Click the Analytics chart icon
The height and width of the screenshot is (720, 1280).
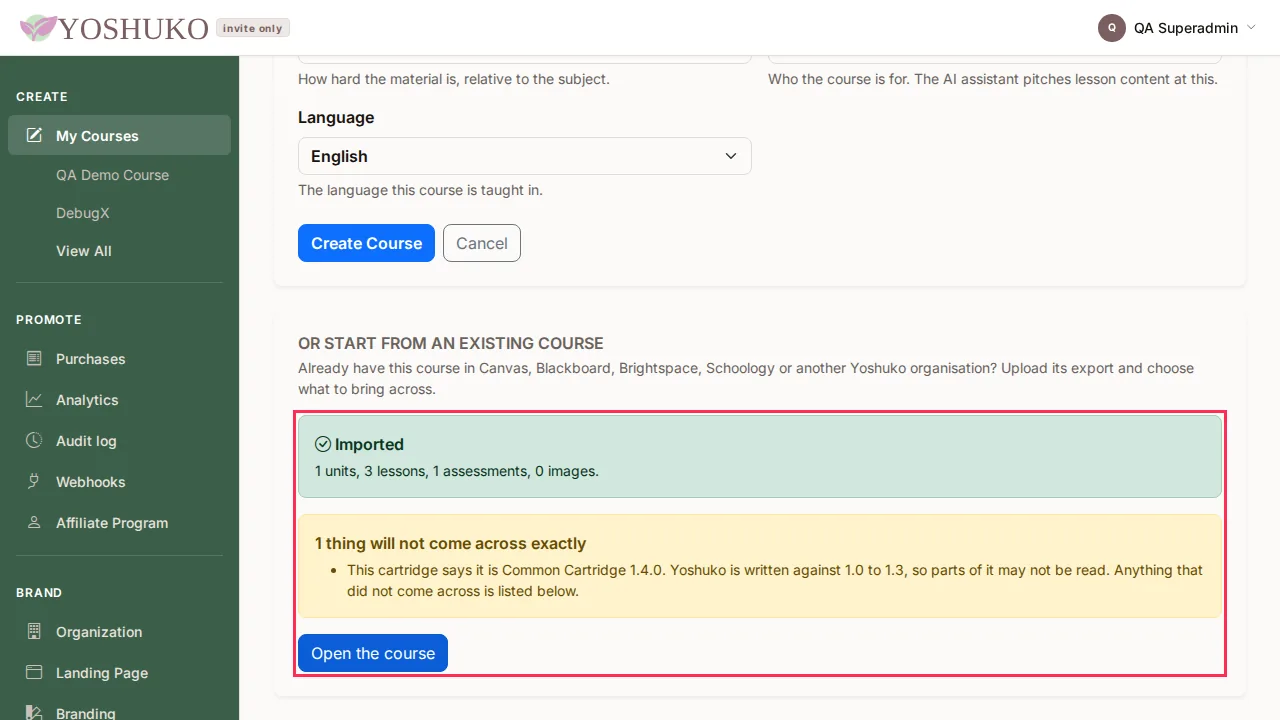click(34, 399)
